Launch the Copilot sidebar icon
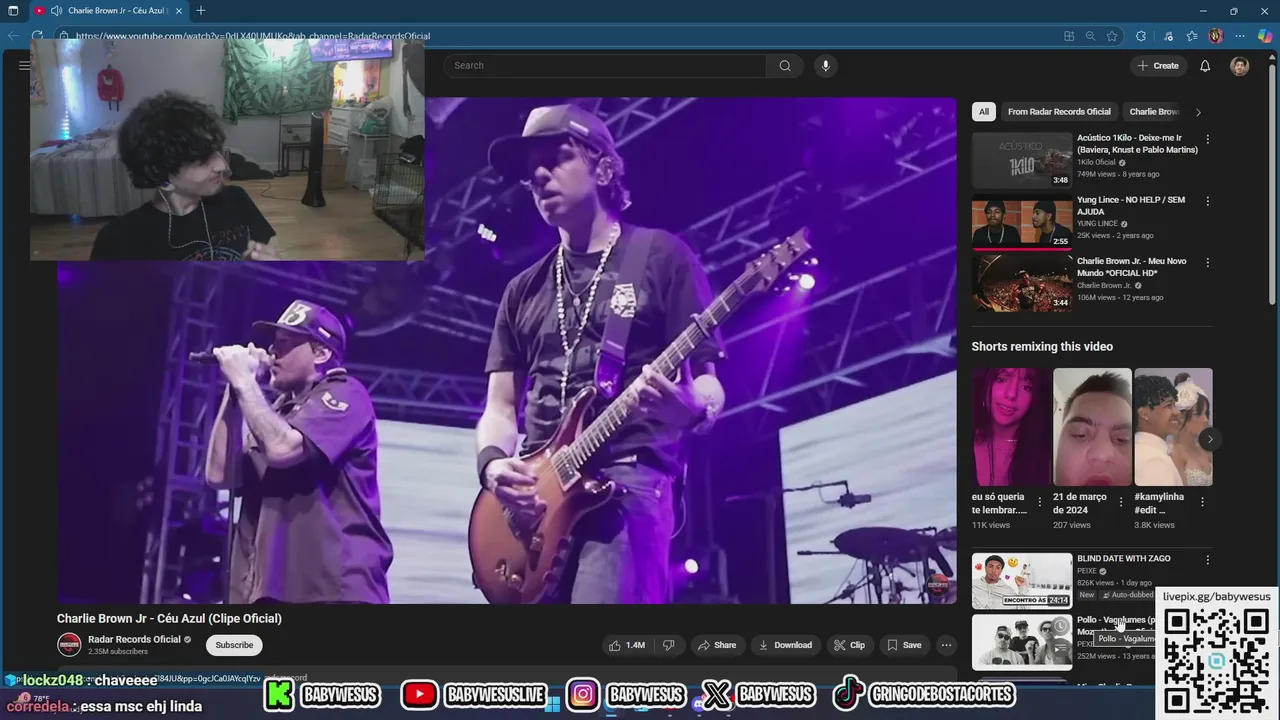The width and height of the screenshot is (1280, 720). click(x=1265, y=36)
